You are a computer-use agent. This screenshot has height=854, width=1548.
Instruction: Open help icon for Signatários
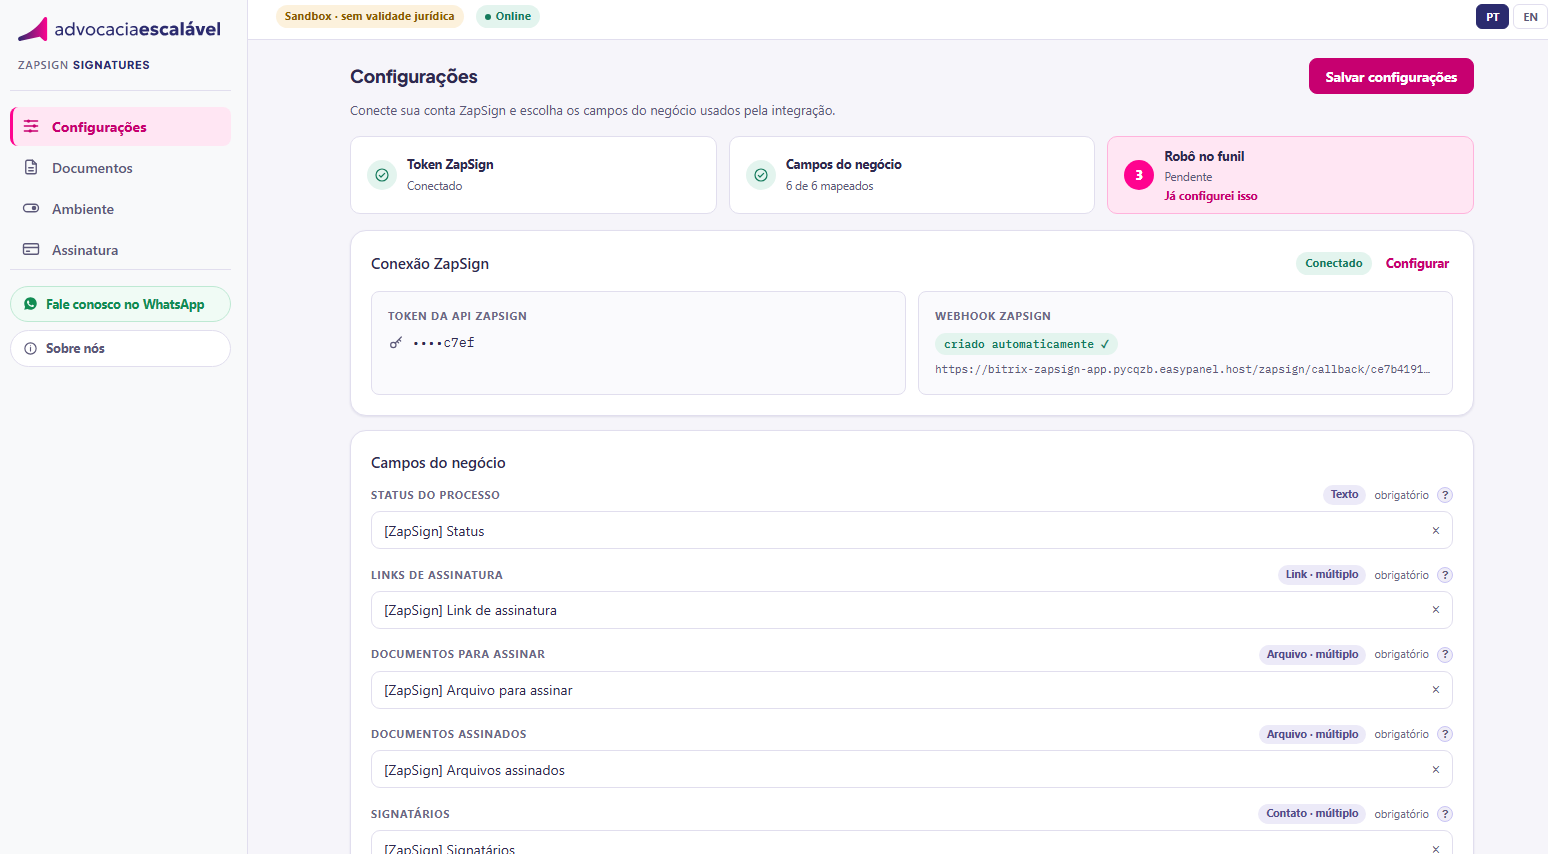(x=1444, y=814)
